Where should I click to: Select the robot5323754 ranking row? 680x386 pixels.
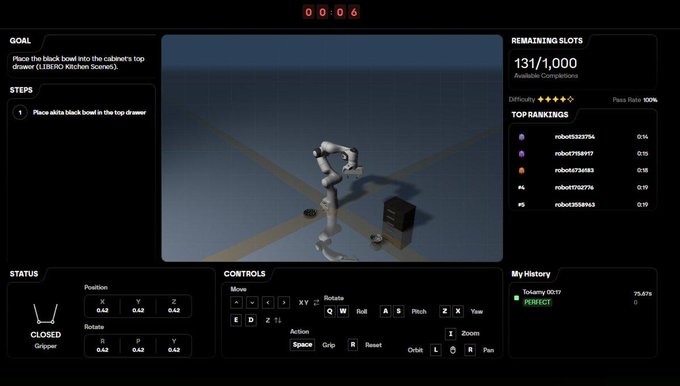(x=583, y=137)
